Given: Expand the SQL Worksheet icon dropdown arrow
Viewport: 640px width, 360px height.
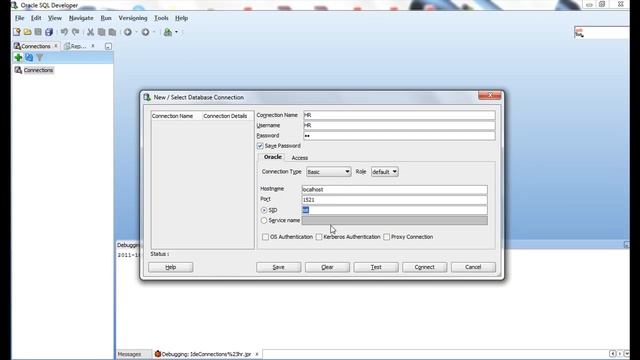Looking at the screenshot, I should (176, 32).
